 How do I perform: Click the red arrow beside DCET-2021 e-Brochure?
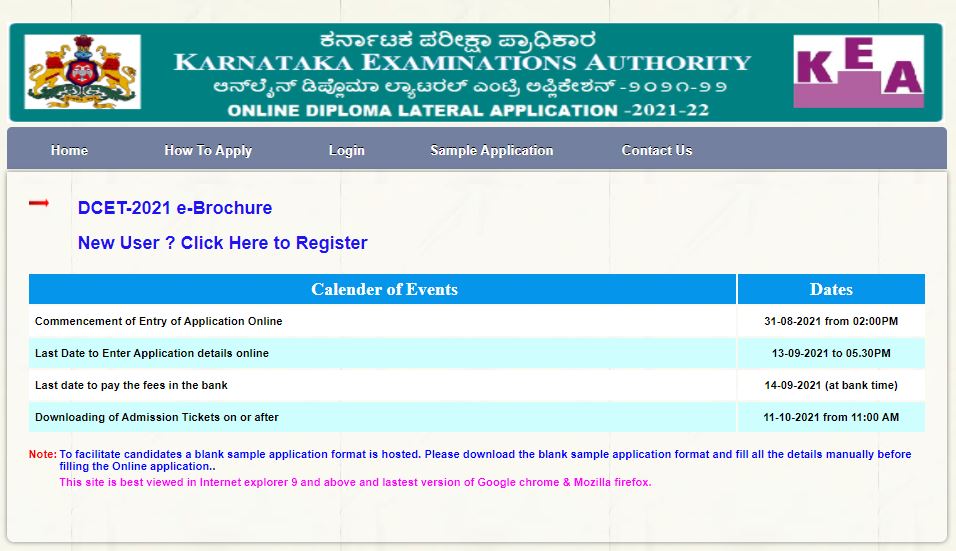point(39,204)
